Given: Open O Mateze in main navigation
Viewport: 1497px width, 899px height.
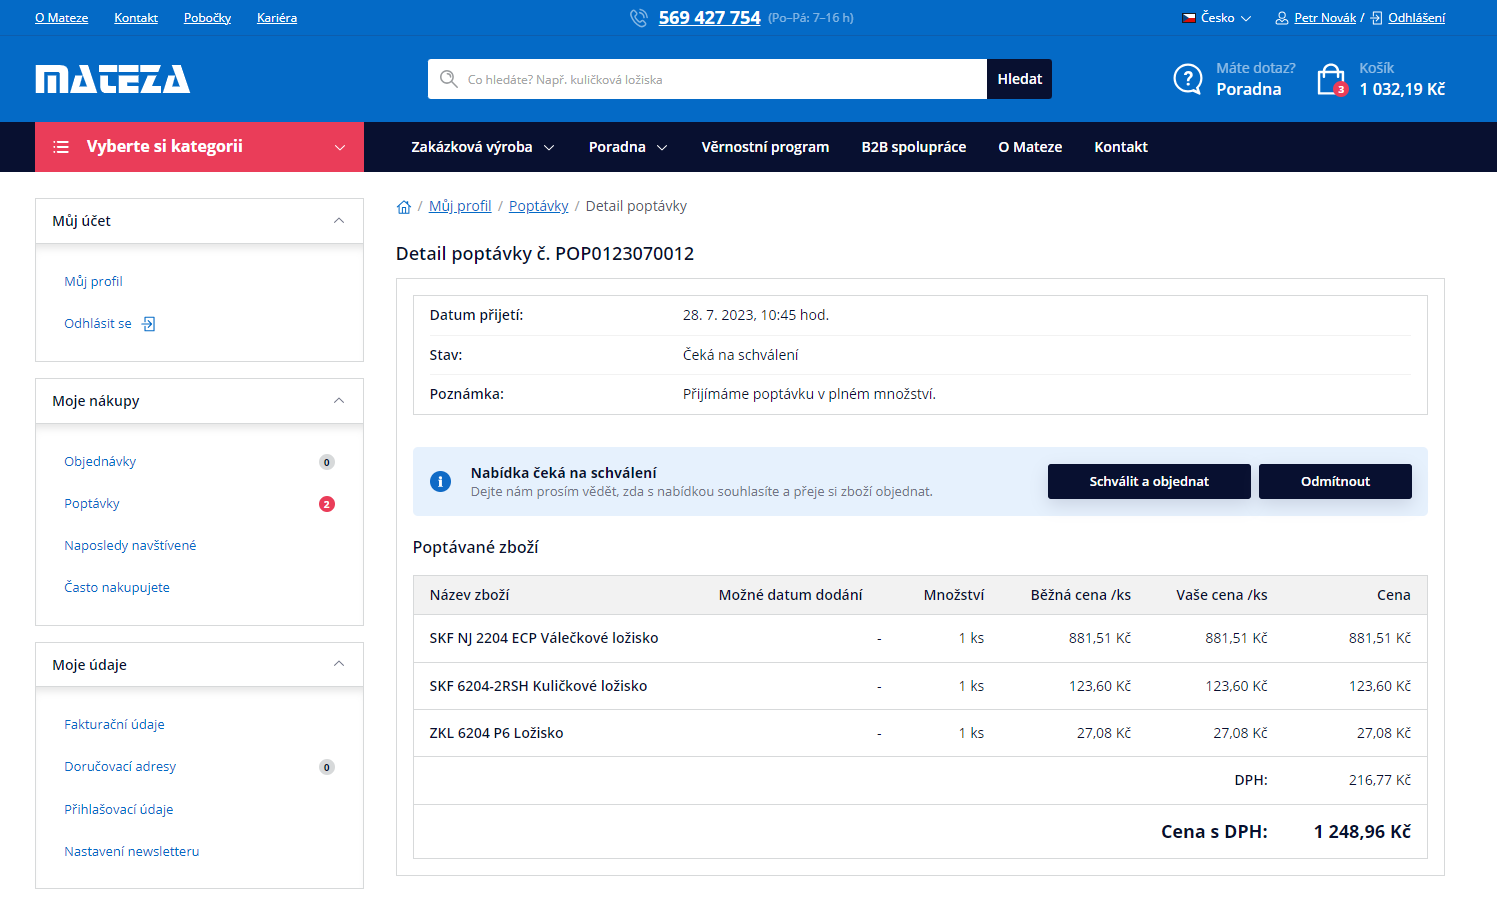Looking at the screenshot, I should click(x=1030, y=147).
